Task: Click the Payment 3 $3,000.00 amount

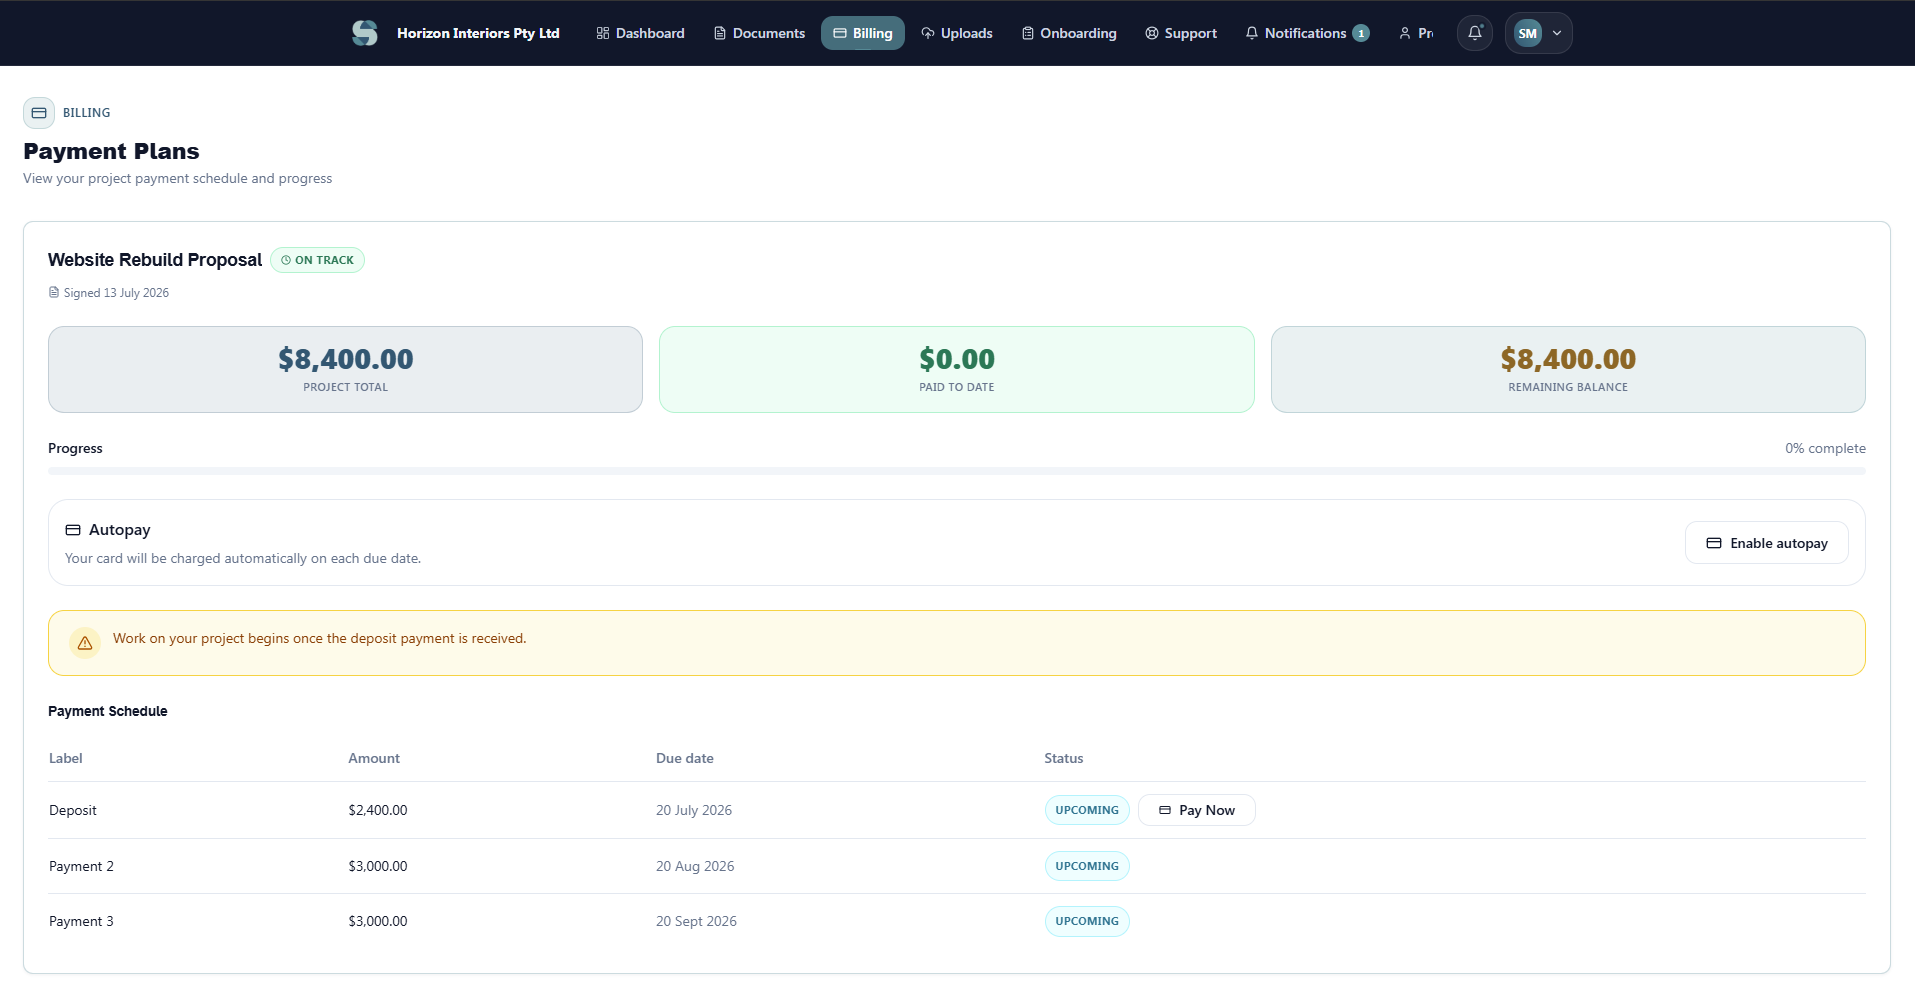Action: [x=378, y=921]
